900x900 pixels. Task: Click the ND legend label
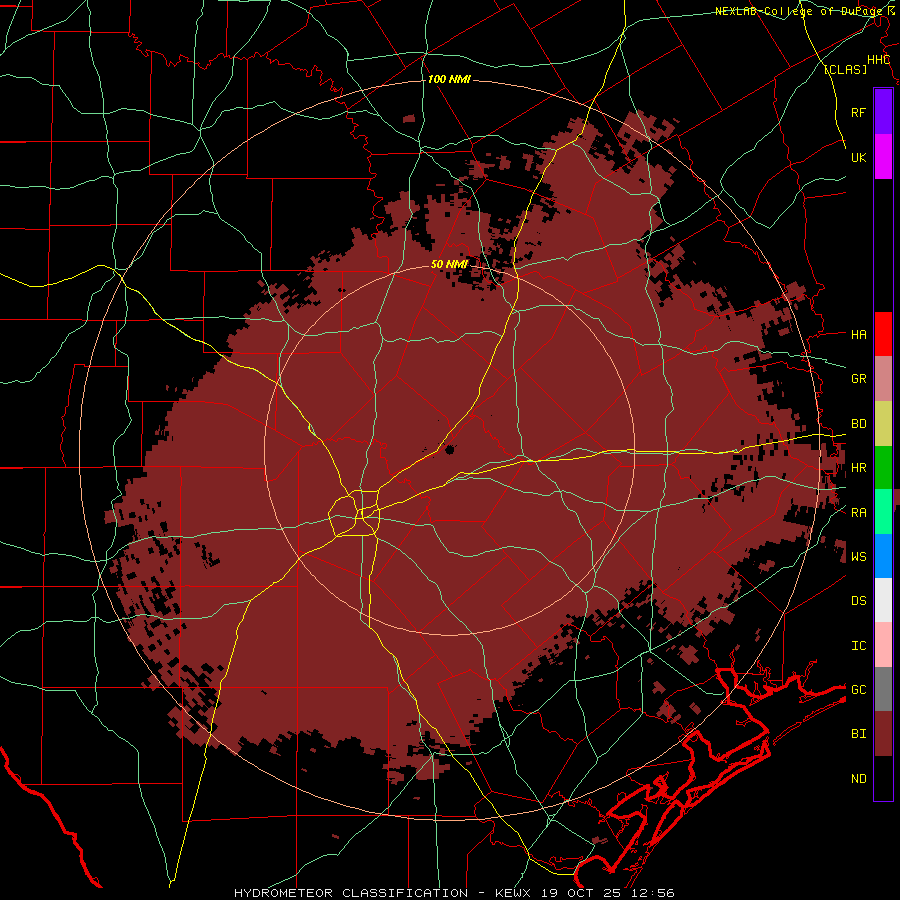[859, 779]
